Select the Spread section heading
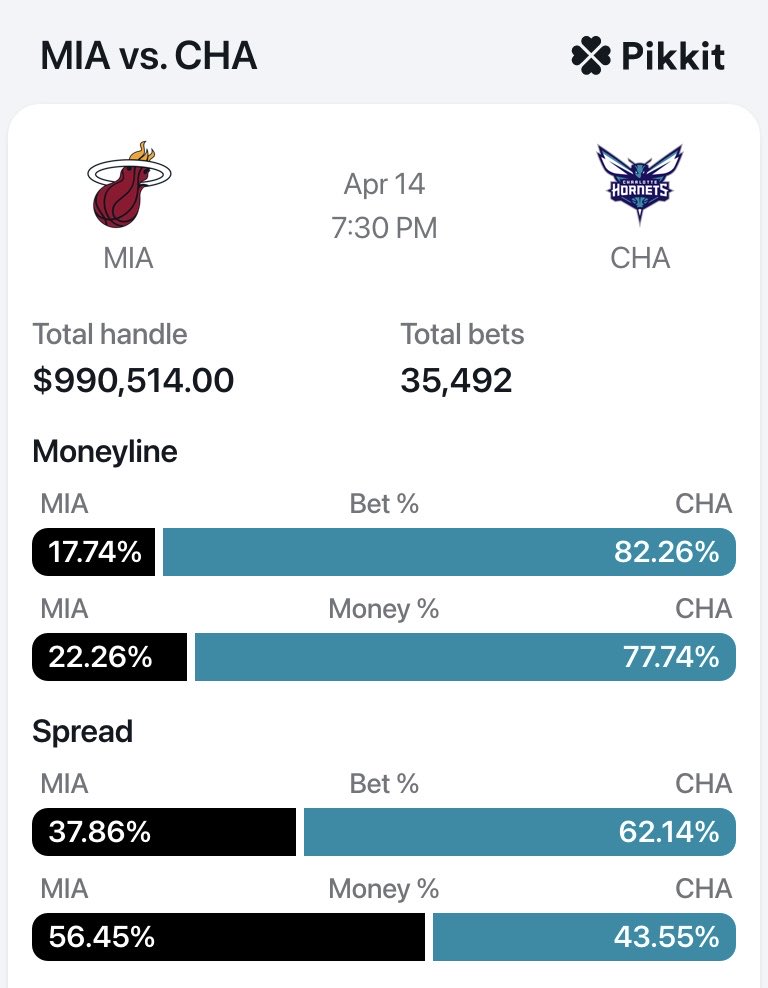 [82, 731]
